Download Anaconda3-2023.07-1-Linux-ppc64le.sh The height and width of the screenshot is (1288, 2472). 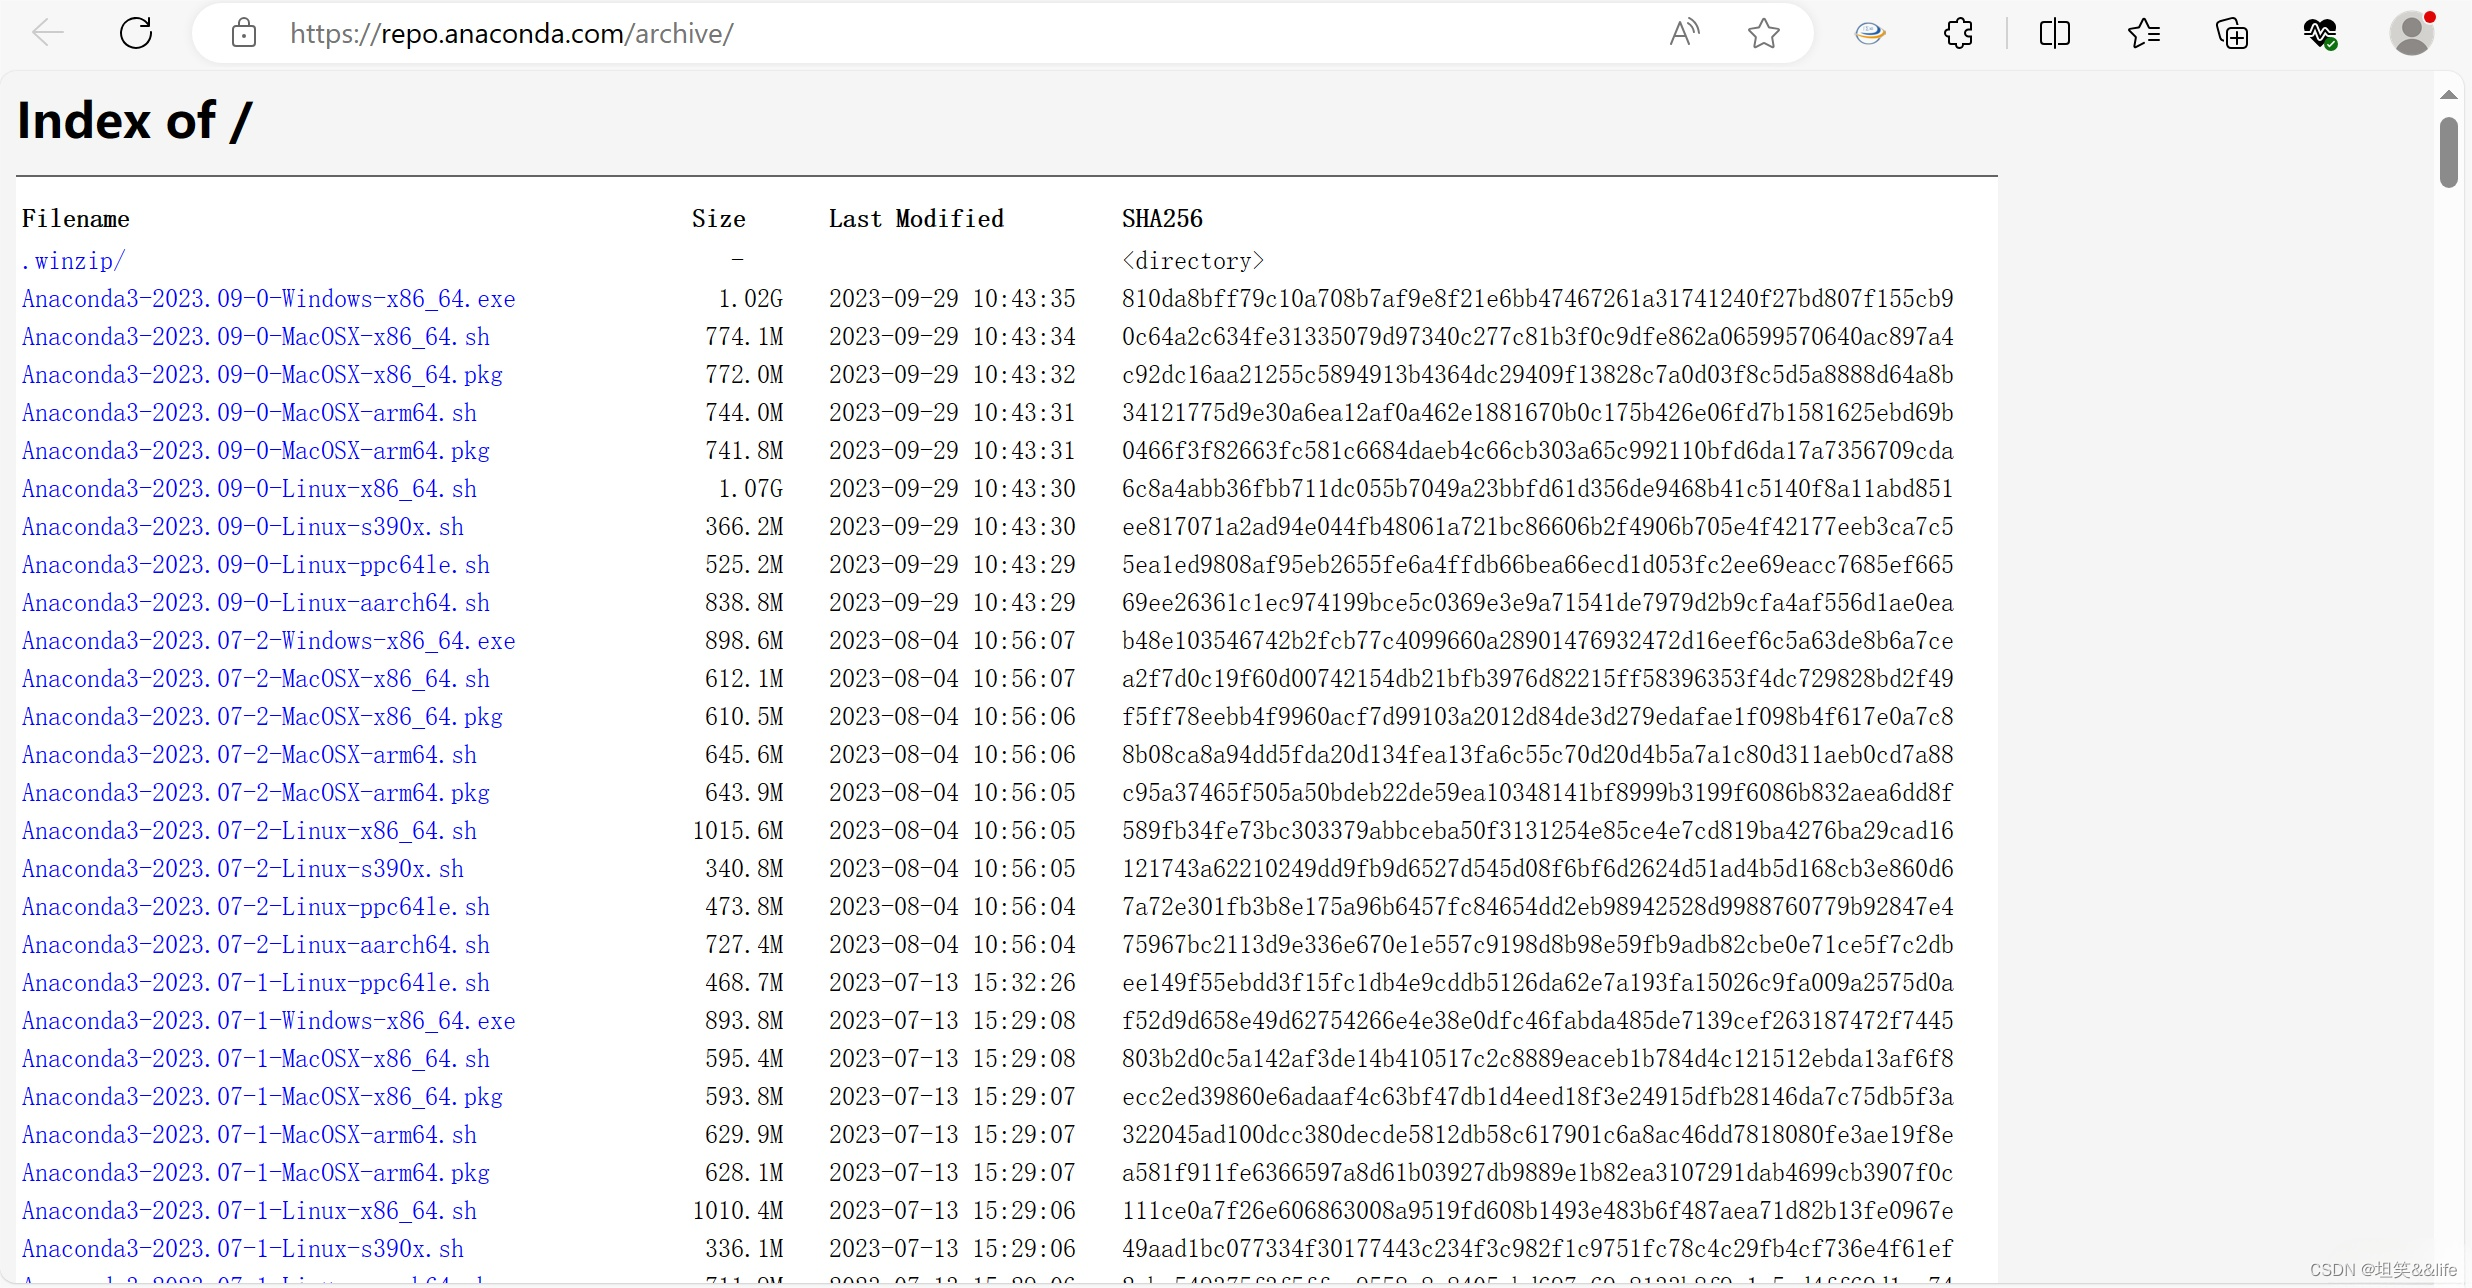click(255, 983)
